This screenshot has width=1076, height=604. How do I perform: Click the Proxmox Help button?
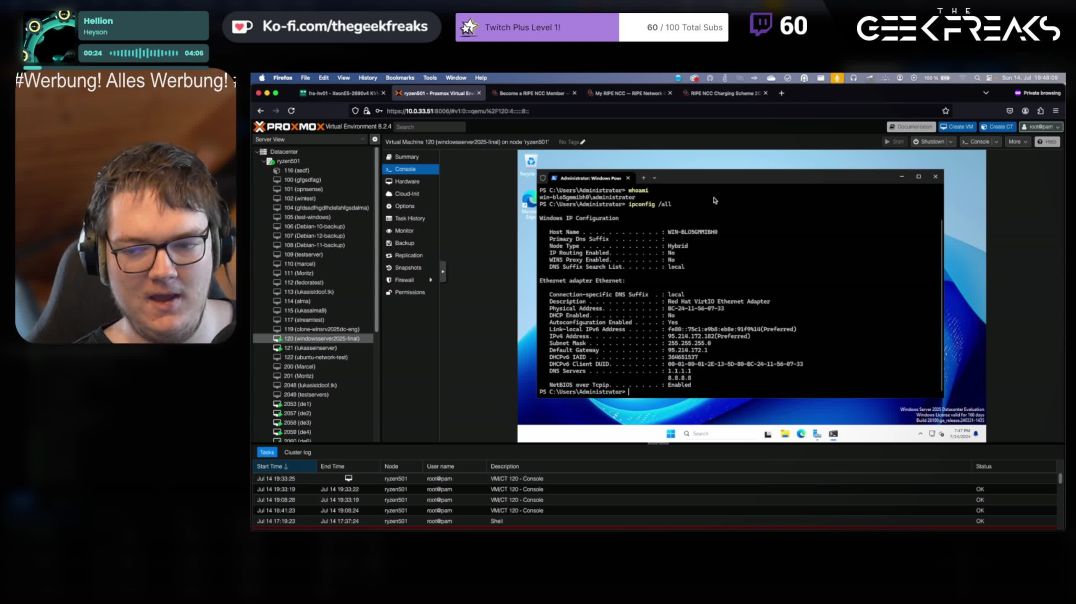coord(1047,142)
